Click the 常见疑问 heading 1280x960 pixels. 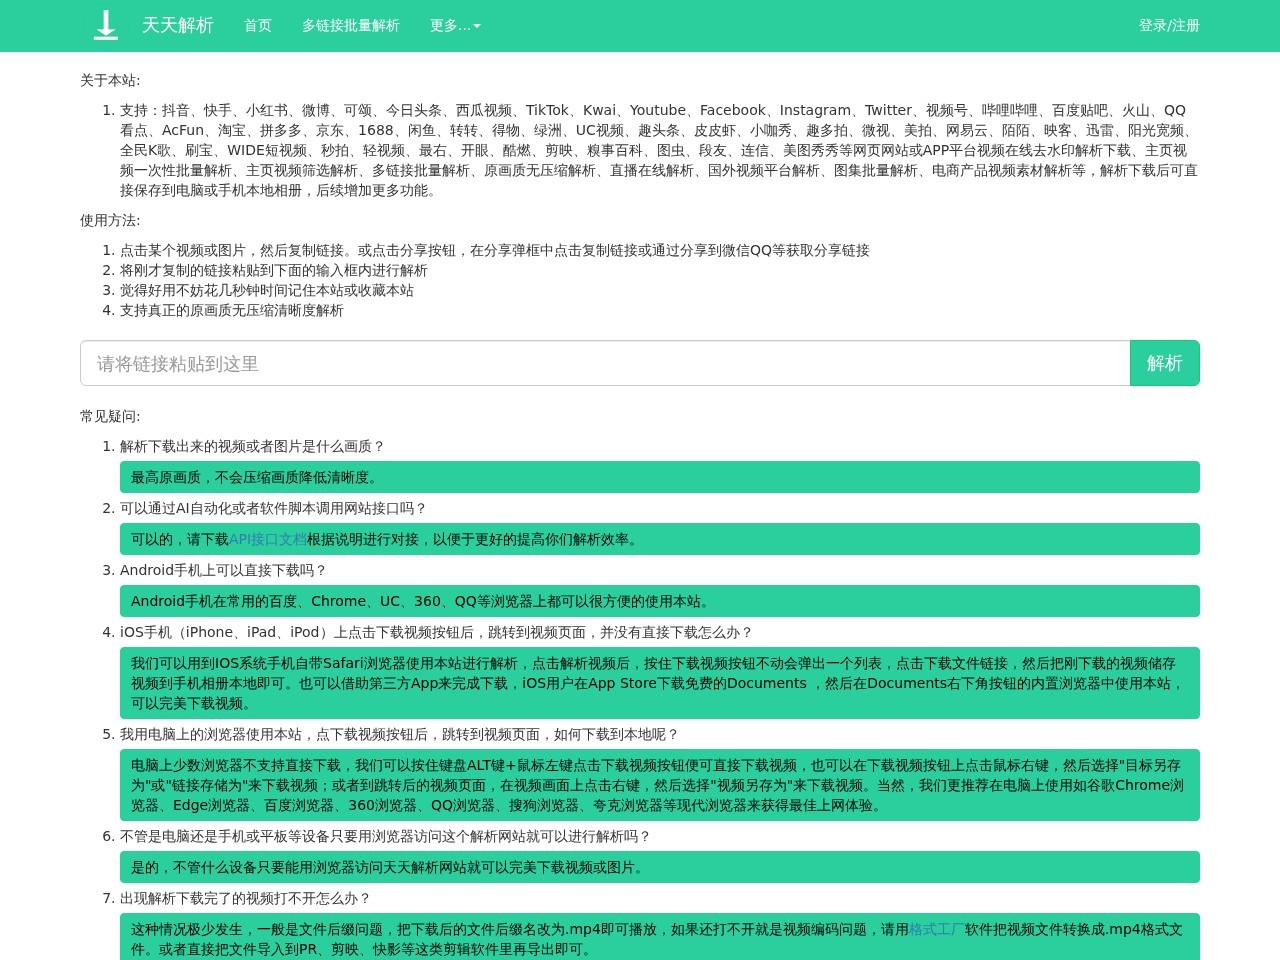coord(110,416)
